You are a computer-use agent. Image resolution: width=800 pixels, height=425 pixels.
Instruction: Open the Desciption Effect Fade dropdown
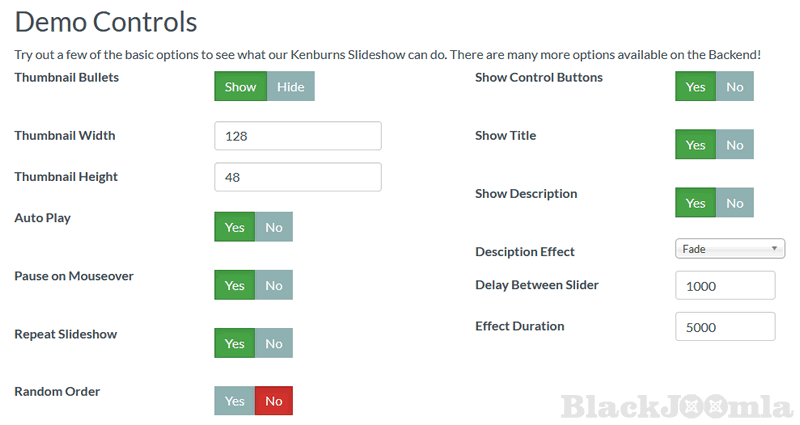[730, 249]
